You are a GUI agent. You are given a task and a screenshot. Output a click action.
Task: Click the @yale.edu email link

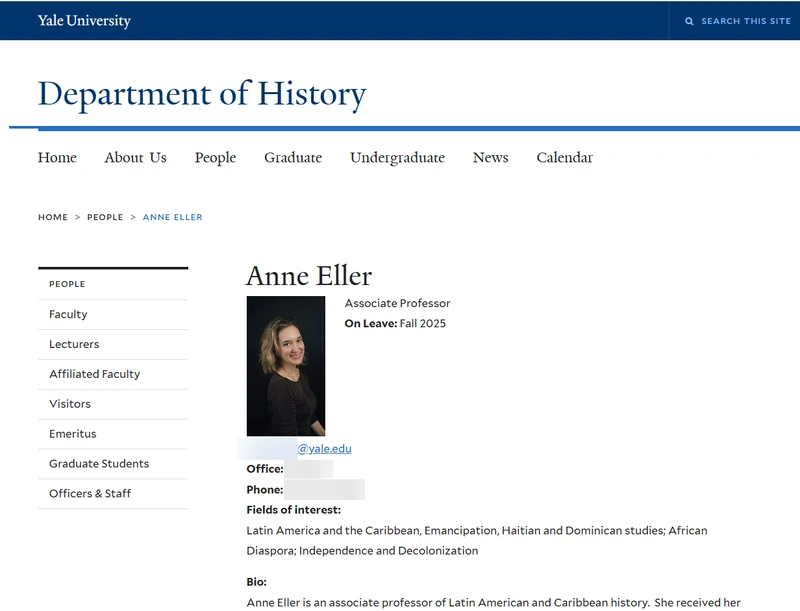pos(324,449)
